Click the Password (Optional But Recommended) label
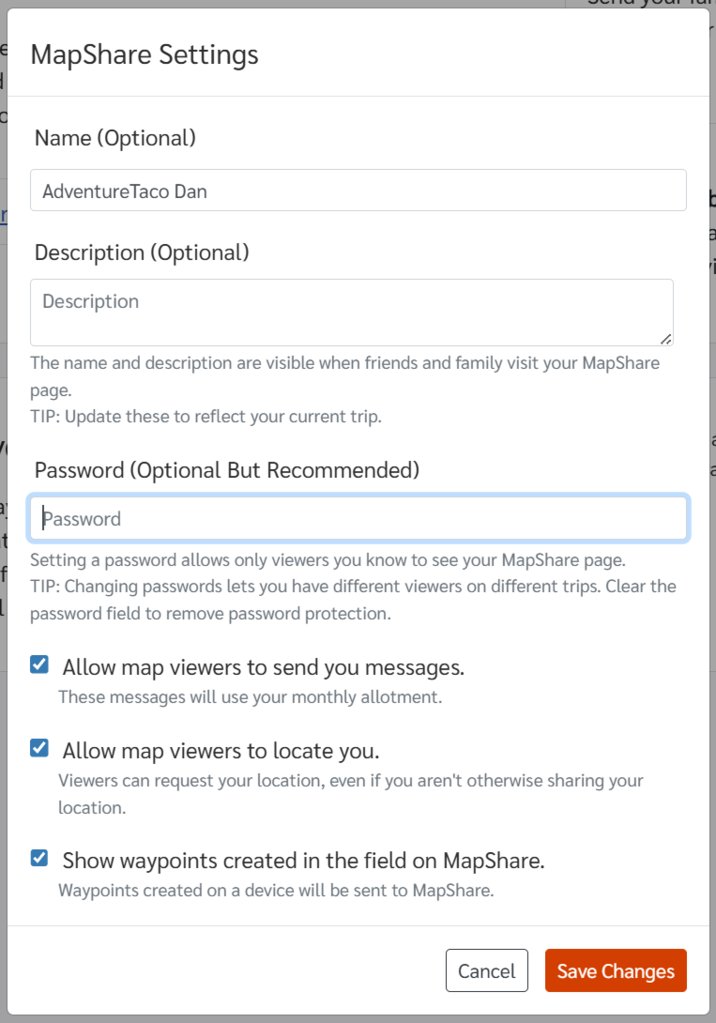716x1023 pixels. (226, 470)
